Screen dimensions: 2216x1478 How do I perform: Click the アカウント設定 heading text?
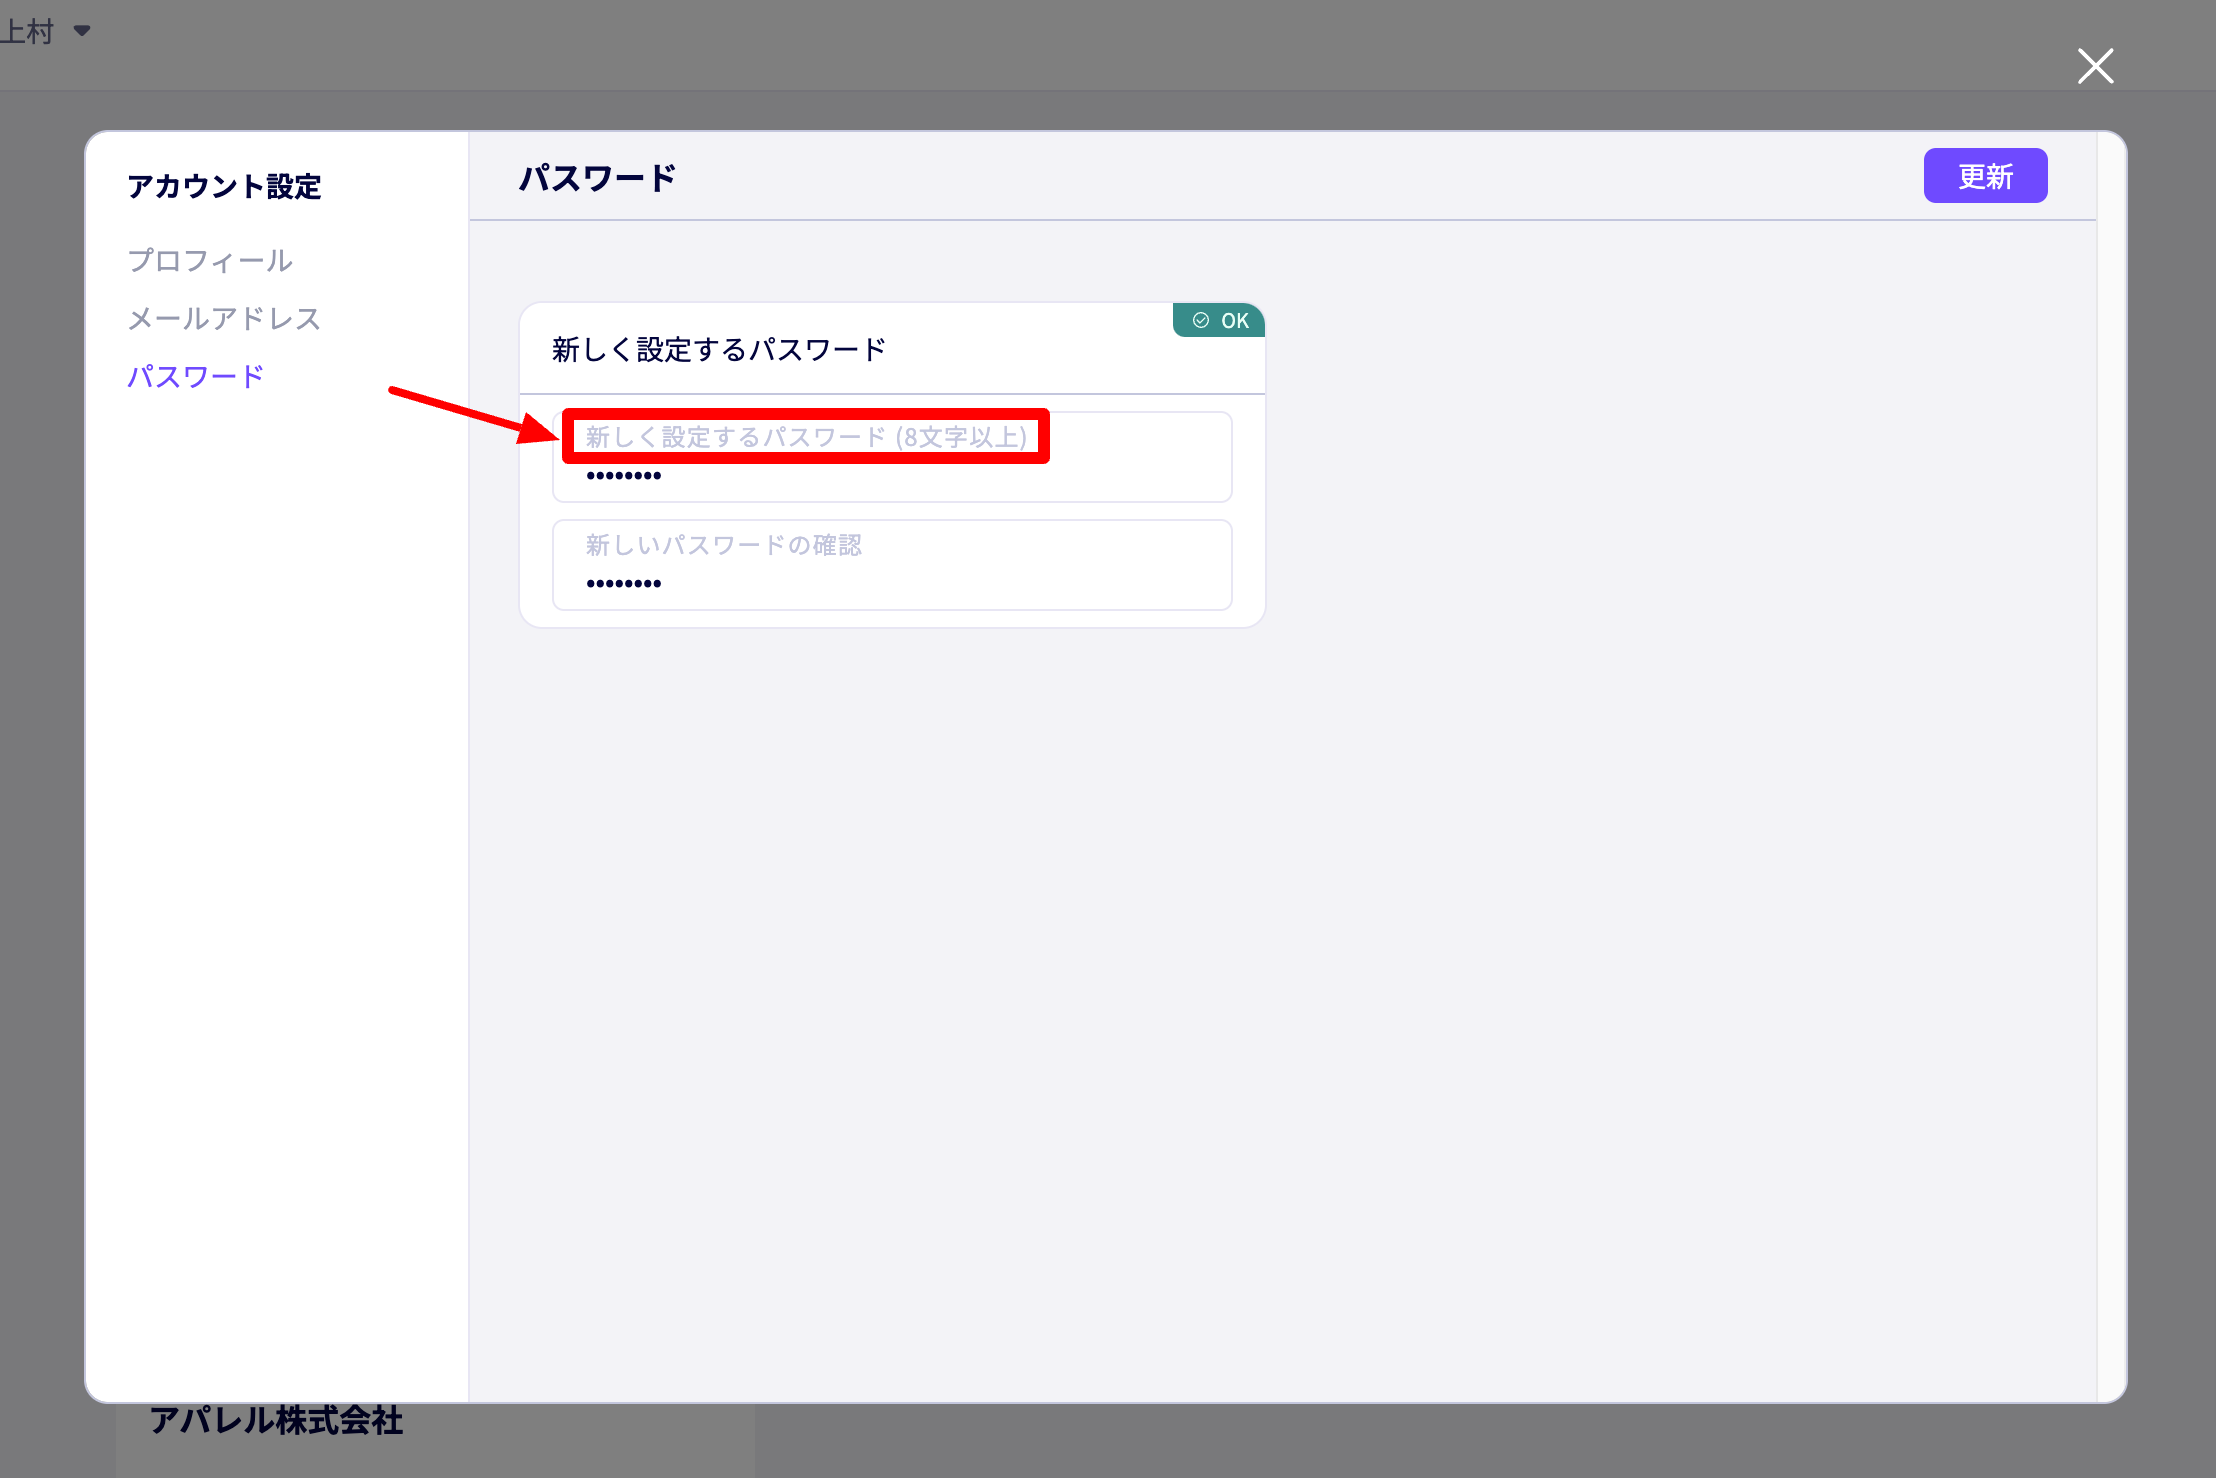click(224, 187)
